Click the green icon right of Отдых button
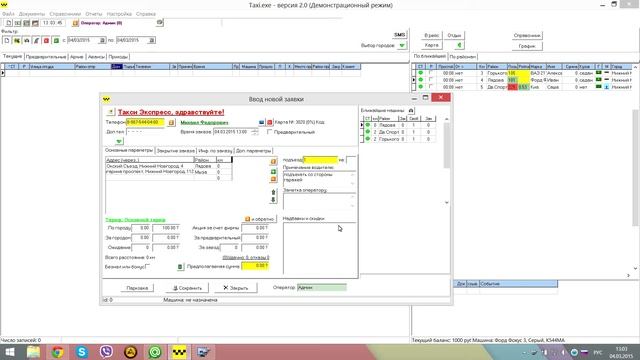 pyautogui.click(x=459, y=45)
